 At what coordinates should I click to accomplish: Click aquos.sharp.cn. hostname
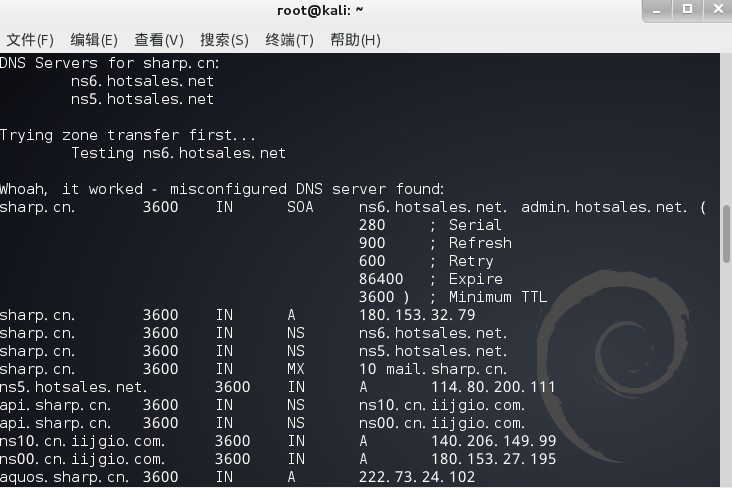click(64, 477)
